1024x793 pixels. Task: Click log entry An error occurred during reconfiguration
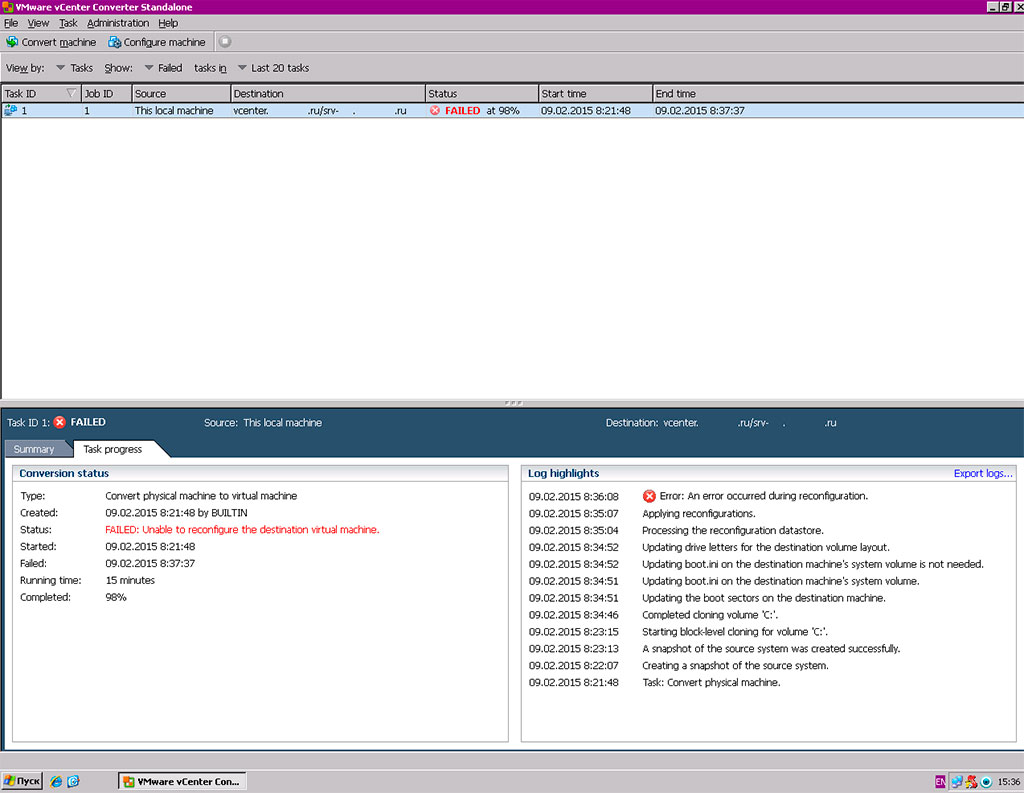763,496
